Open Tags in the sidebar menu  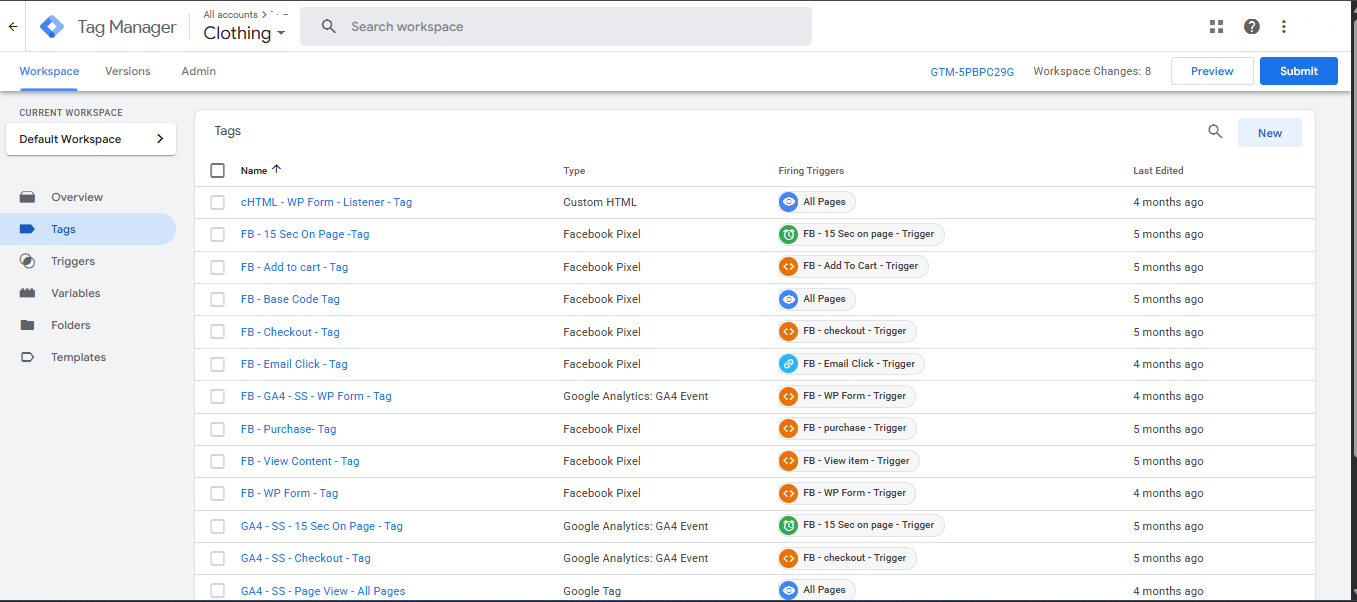88,229
